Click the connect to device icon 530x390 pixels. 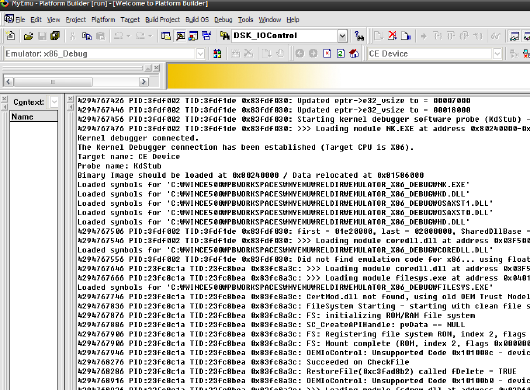[514, 53]
